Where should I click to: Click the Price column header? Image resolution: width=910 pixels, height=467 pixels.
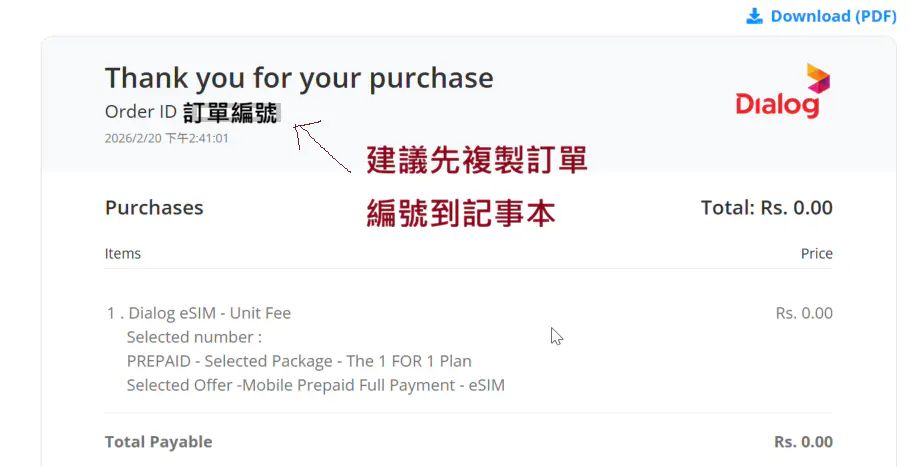[816, 254]
